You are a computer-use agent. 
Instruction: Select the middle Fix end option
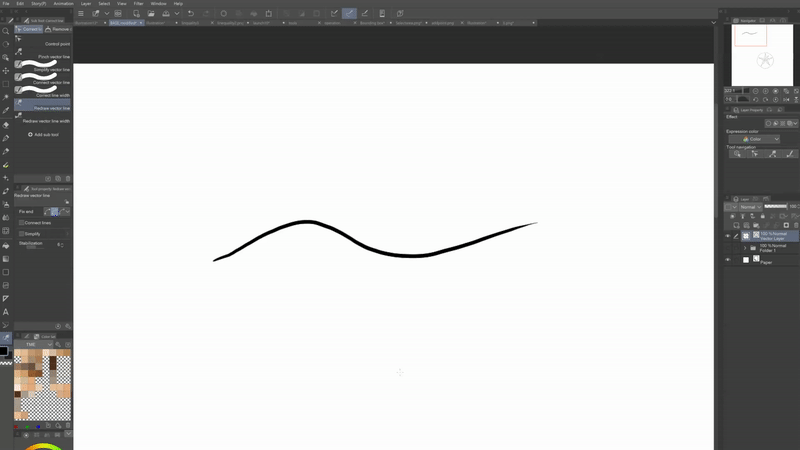(54, 211)
